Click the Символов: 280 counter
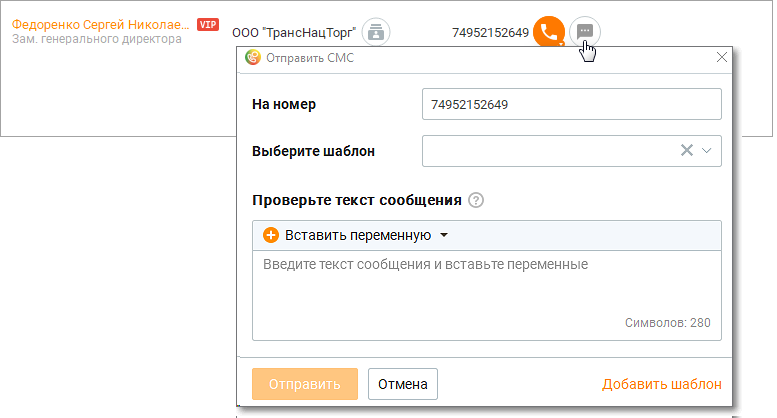Viewport: 777px width, 418px height. 667,323
